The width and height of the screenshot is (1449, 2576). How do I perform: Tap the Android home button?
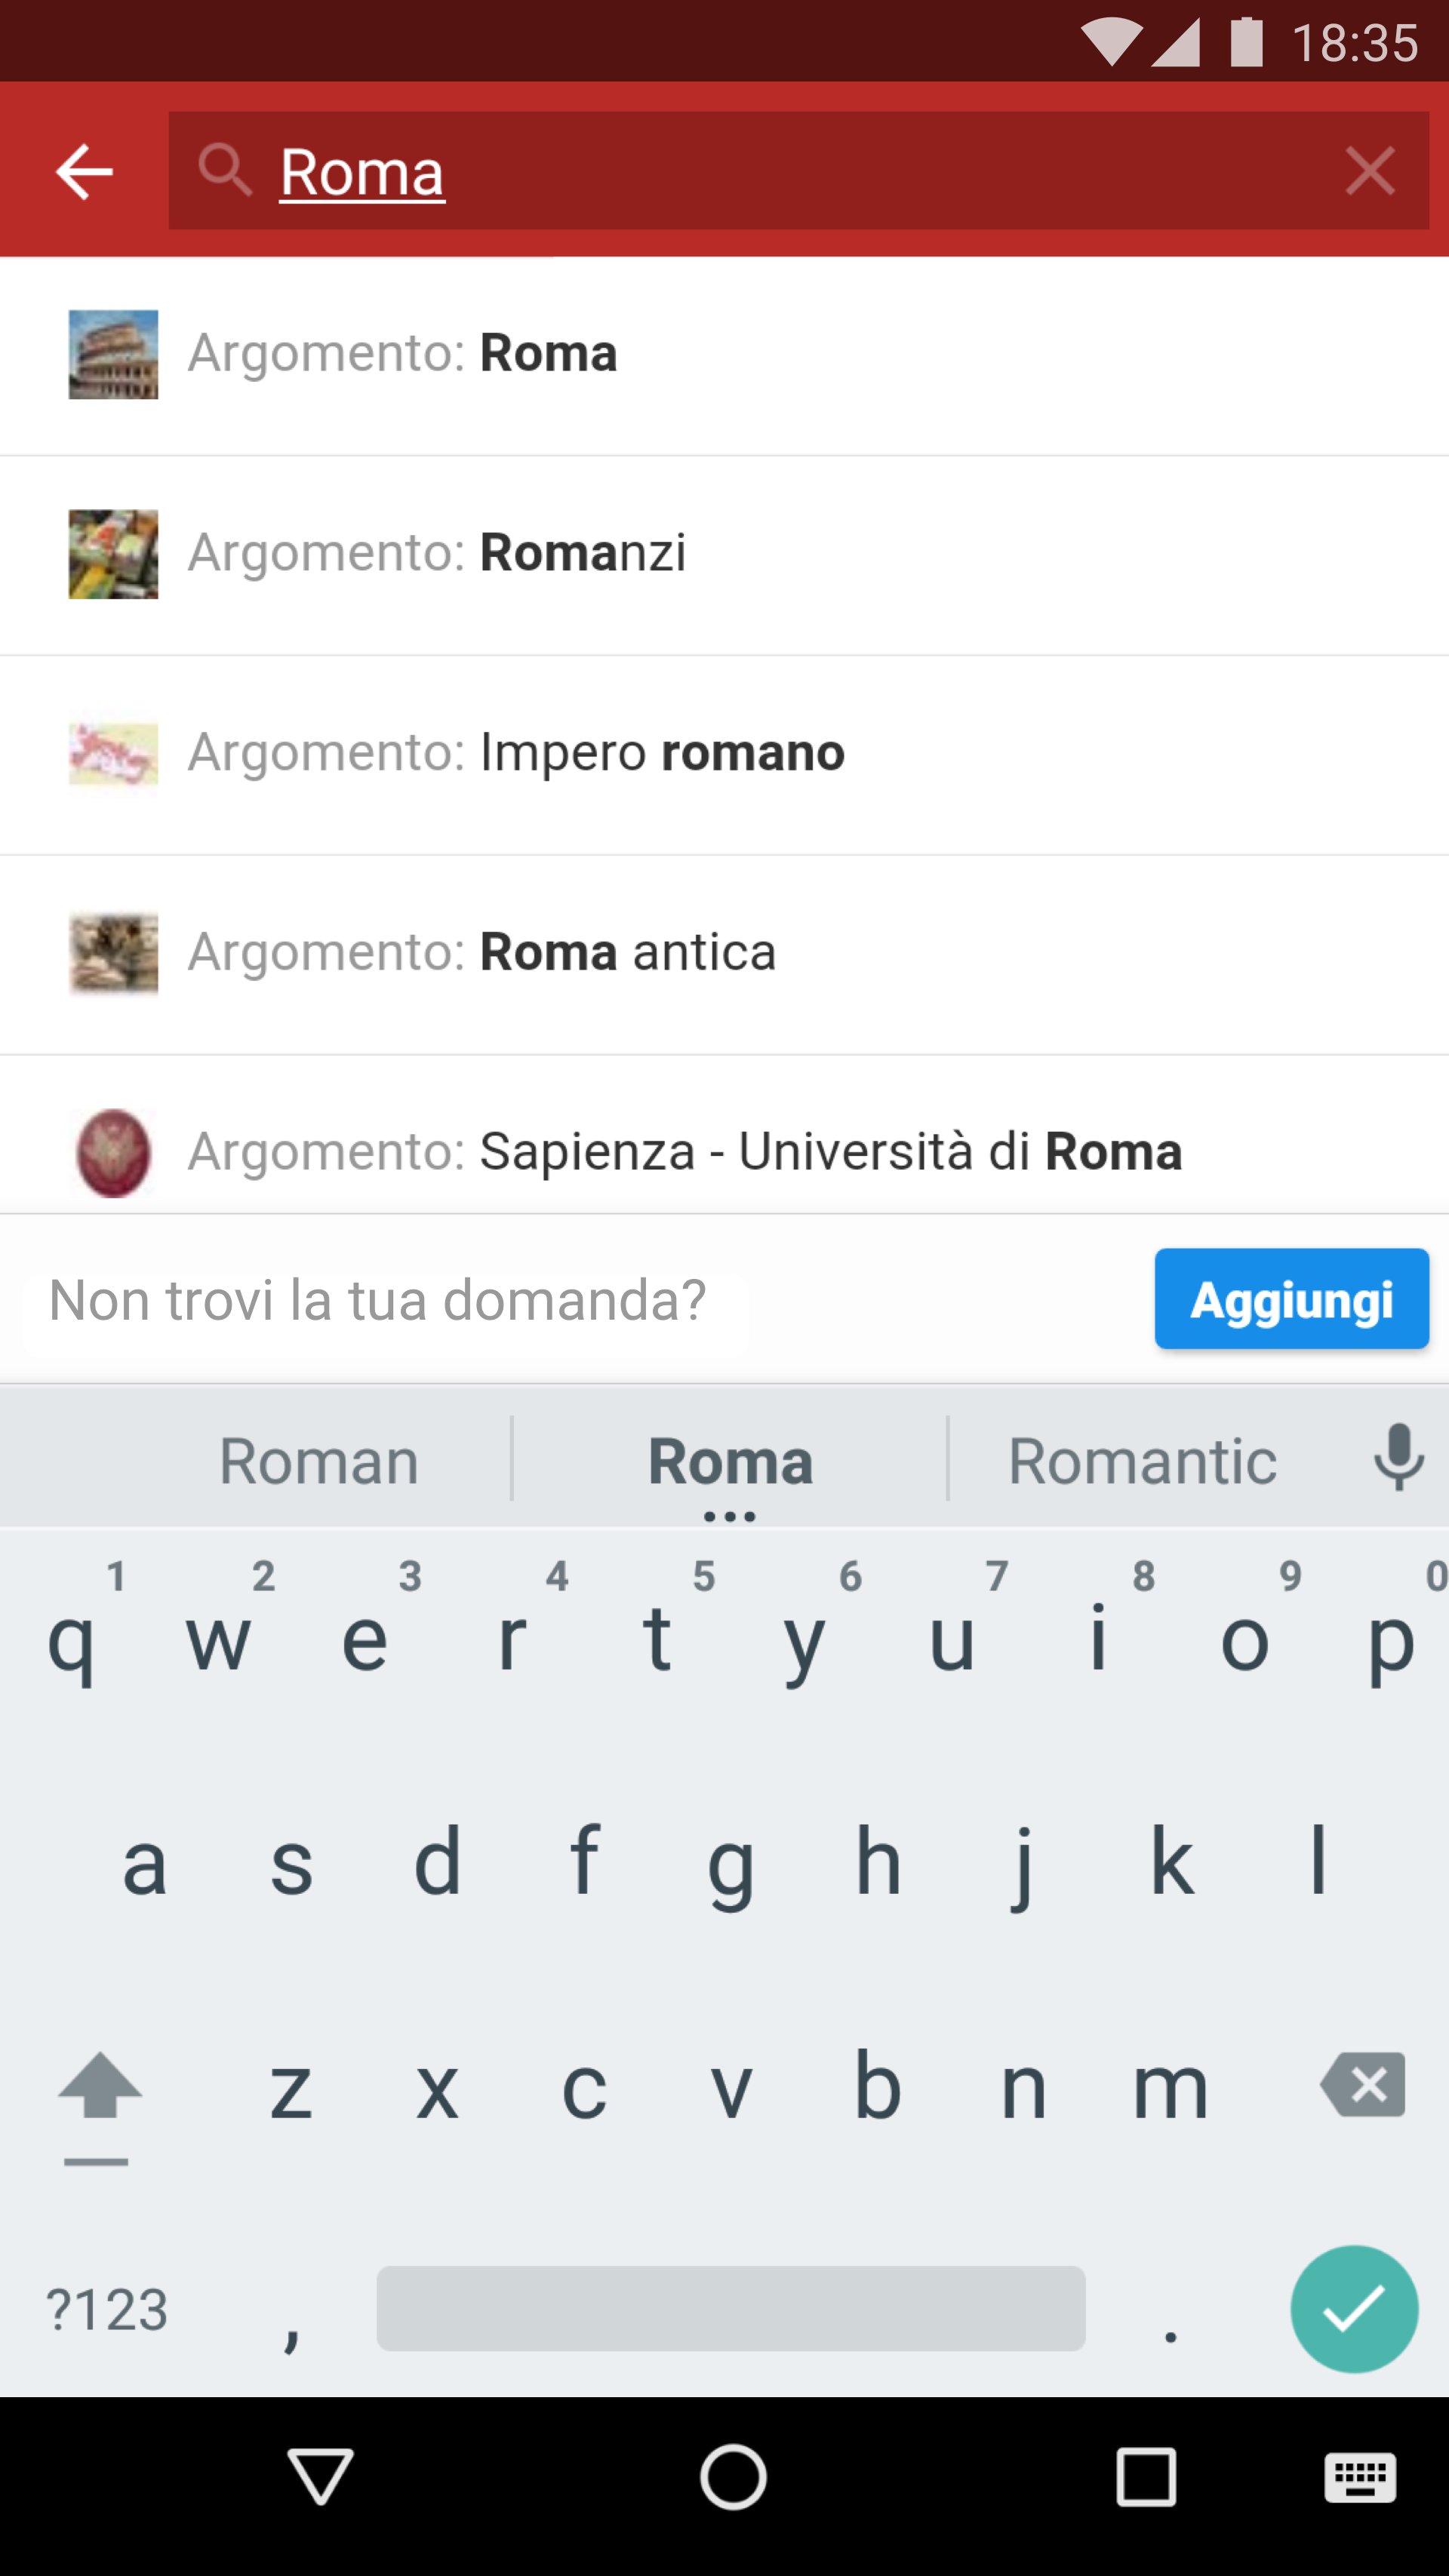733,2477
